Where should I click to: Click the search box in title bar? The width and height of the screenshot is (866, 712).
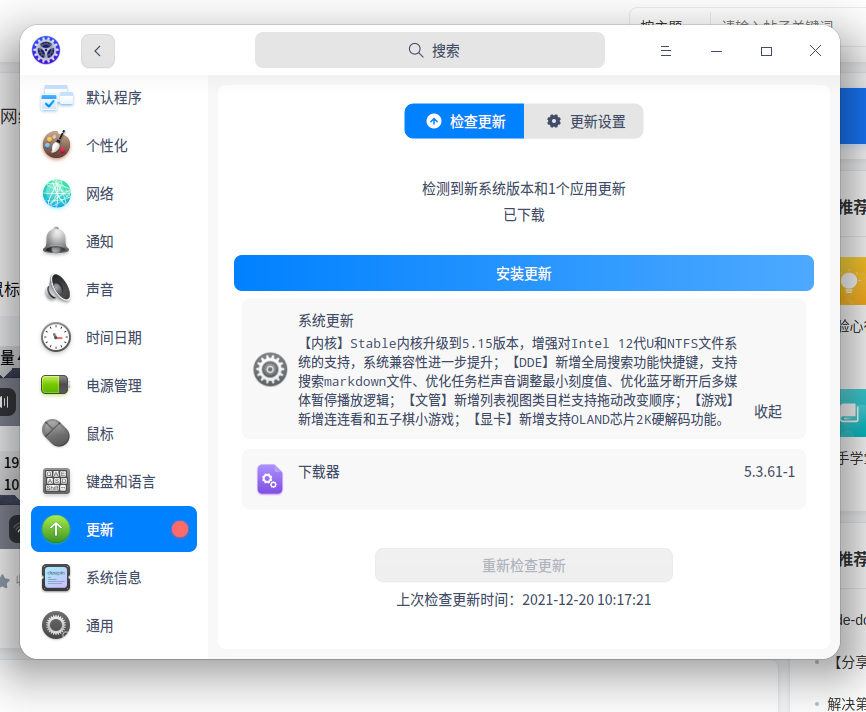(430, 51)
